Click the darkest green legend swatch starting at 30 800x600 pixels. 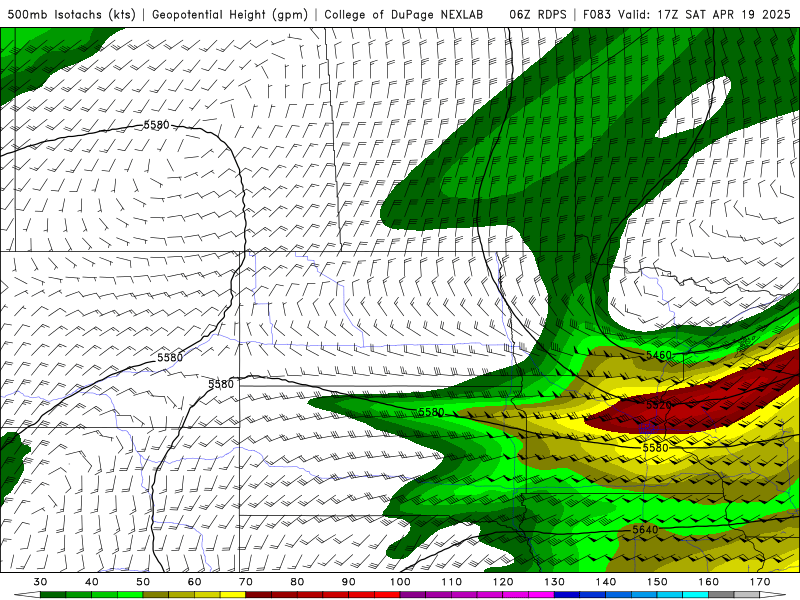tap(53, 596)
